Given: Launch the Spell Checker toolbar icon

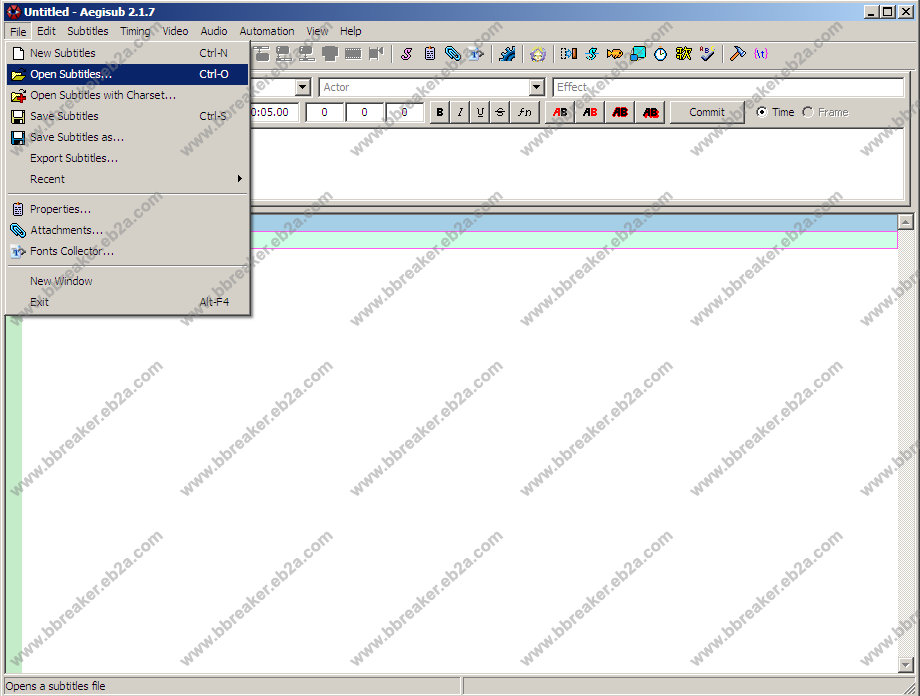Looking at the screenshot, I should [x=707, y=54].
